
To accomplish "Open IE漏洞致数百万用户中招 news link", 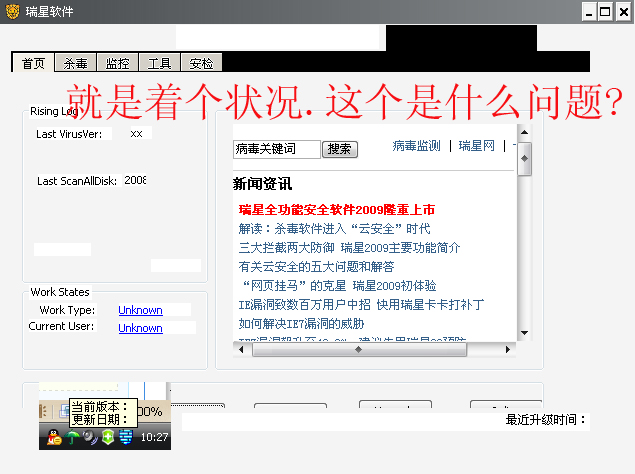I will [361, 305].
